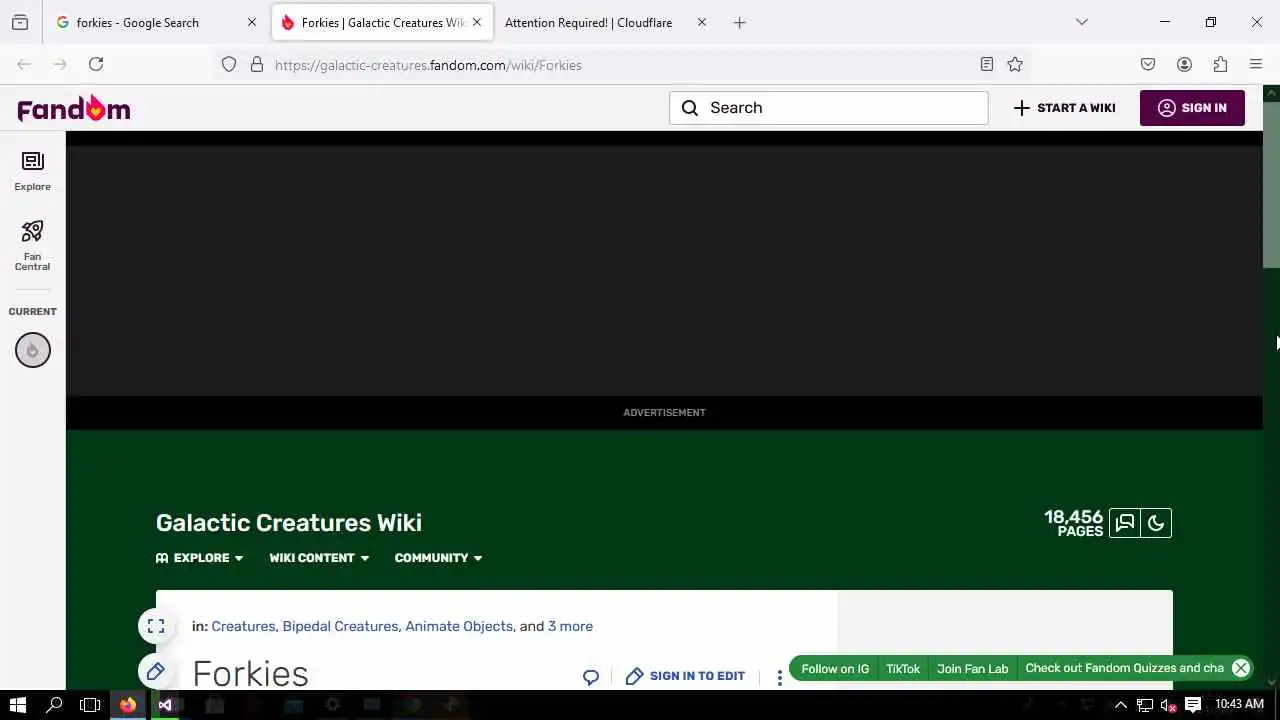This screenshot has height=720, width=1280.
Task: Close the Attention Required Cloudflare tab
Action: click(x=702, y=22)
